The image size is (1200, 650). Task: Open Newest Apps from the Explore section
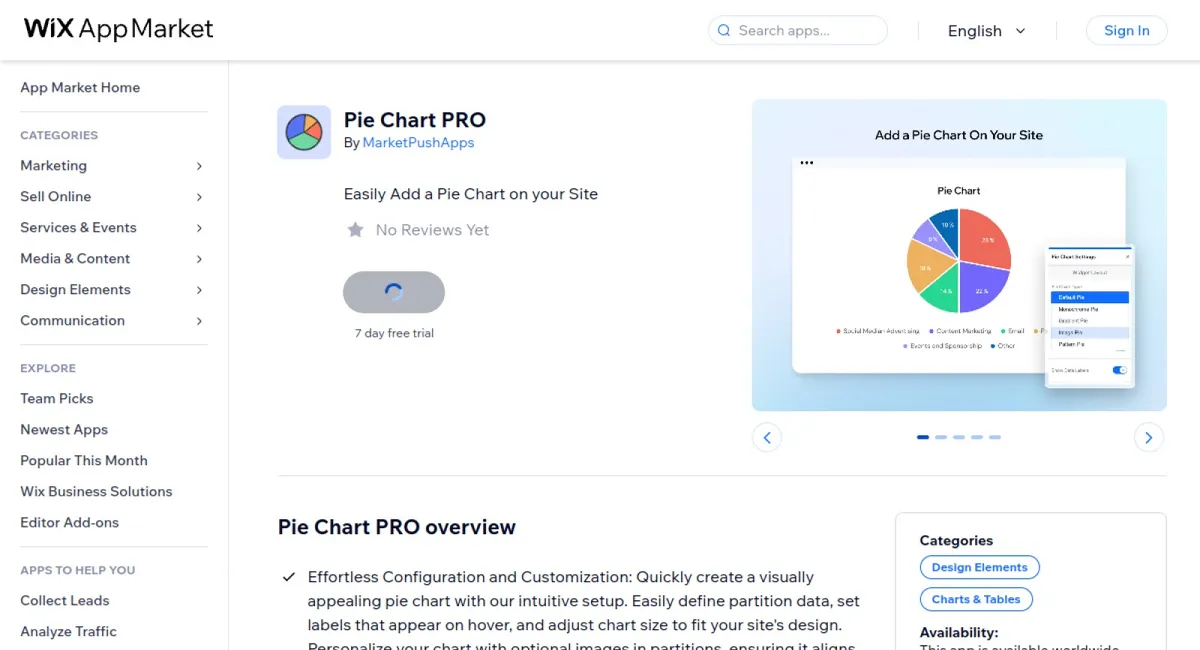click(63, 429)
